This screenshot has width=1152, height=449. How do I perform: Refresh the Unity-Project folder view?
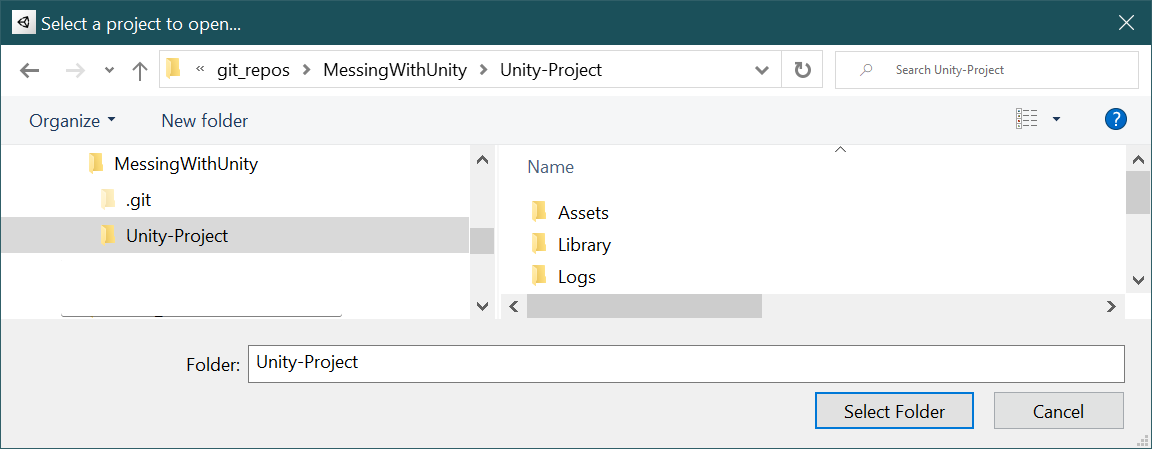(x=803, y=71)
